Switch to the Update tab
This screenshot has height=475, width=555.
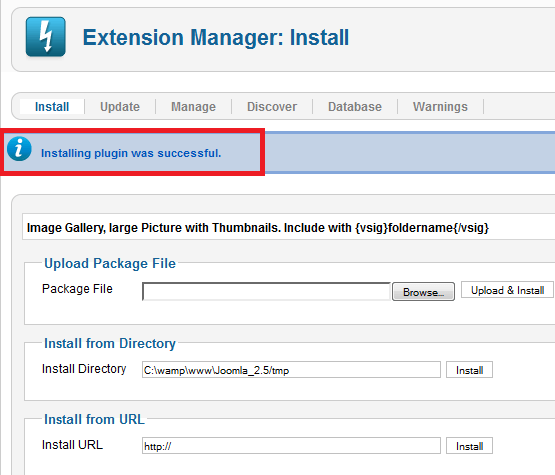120,107
